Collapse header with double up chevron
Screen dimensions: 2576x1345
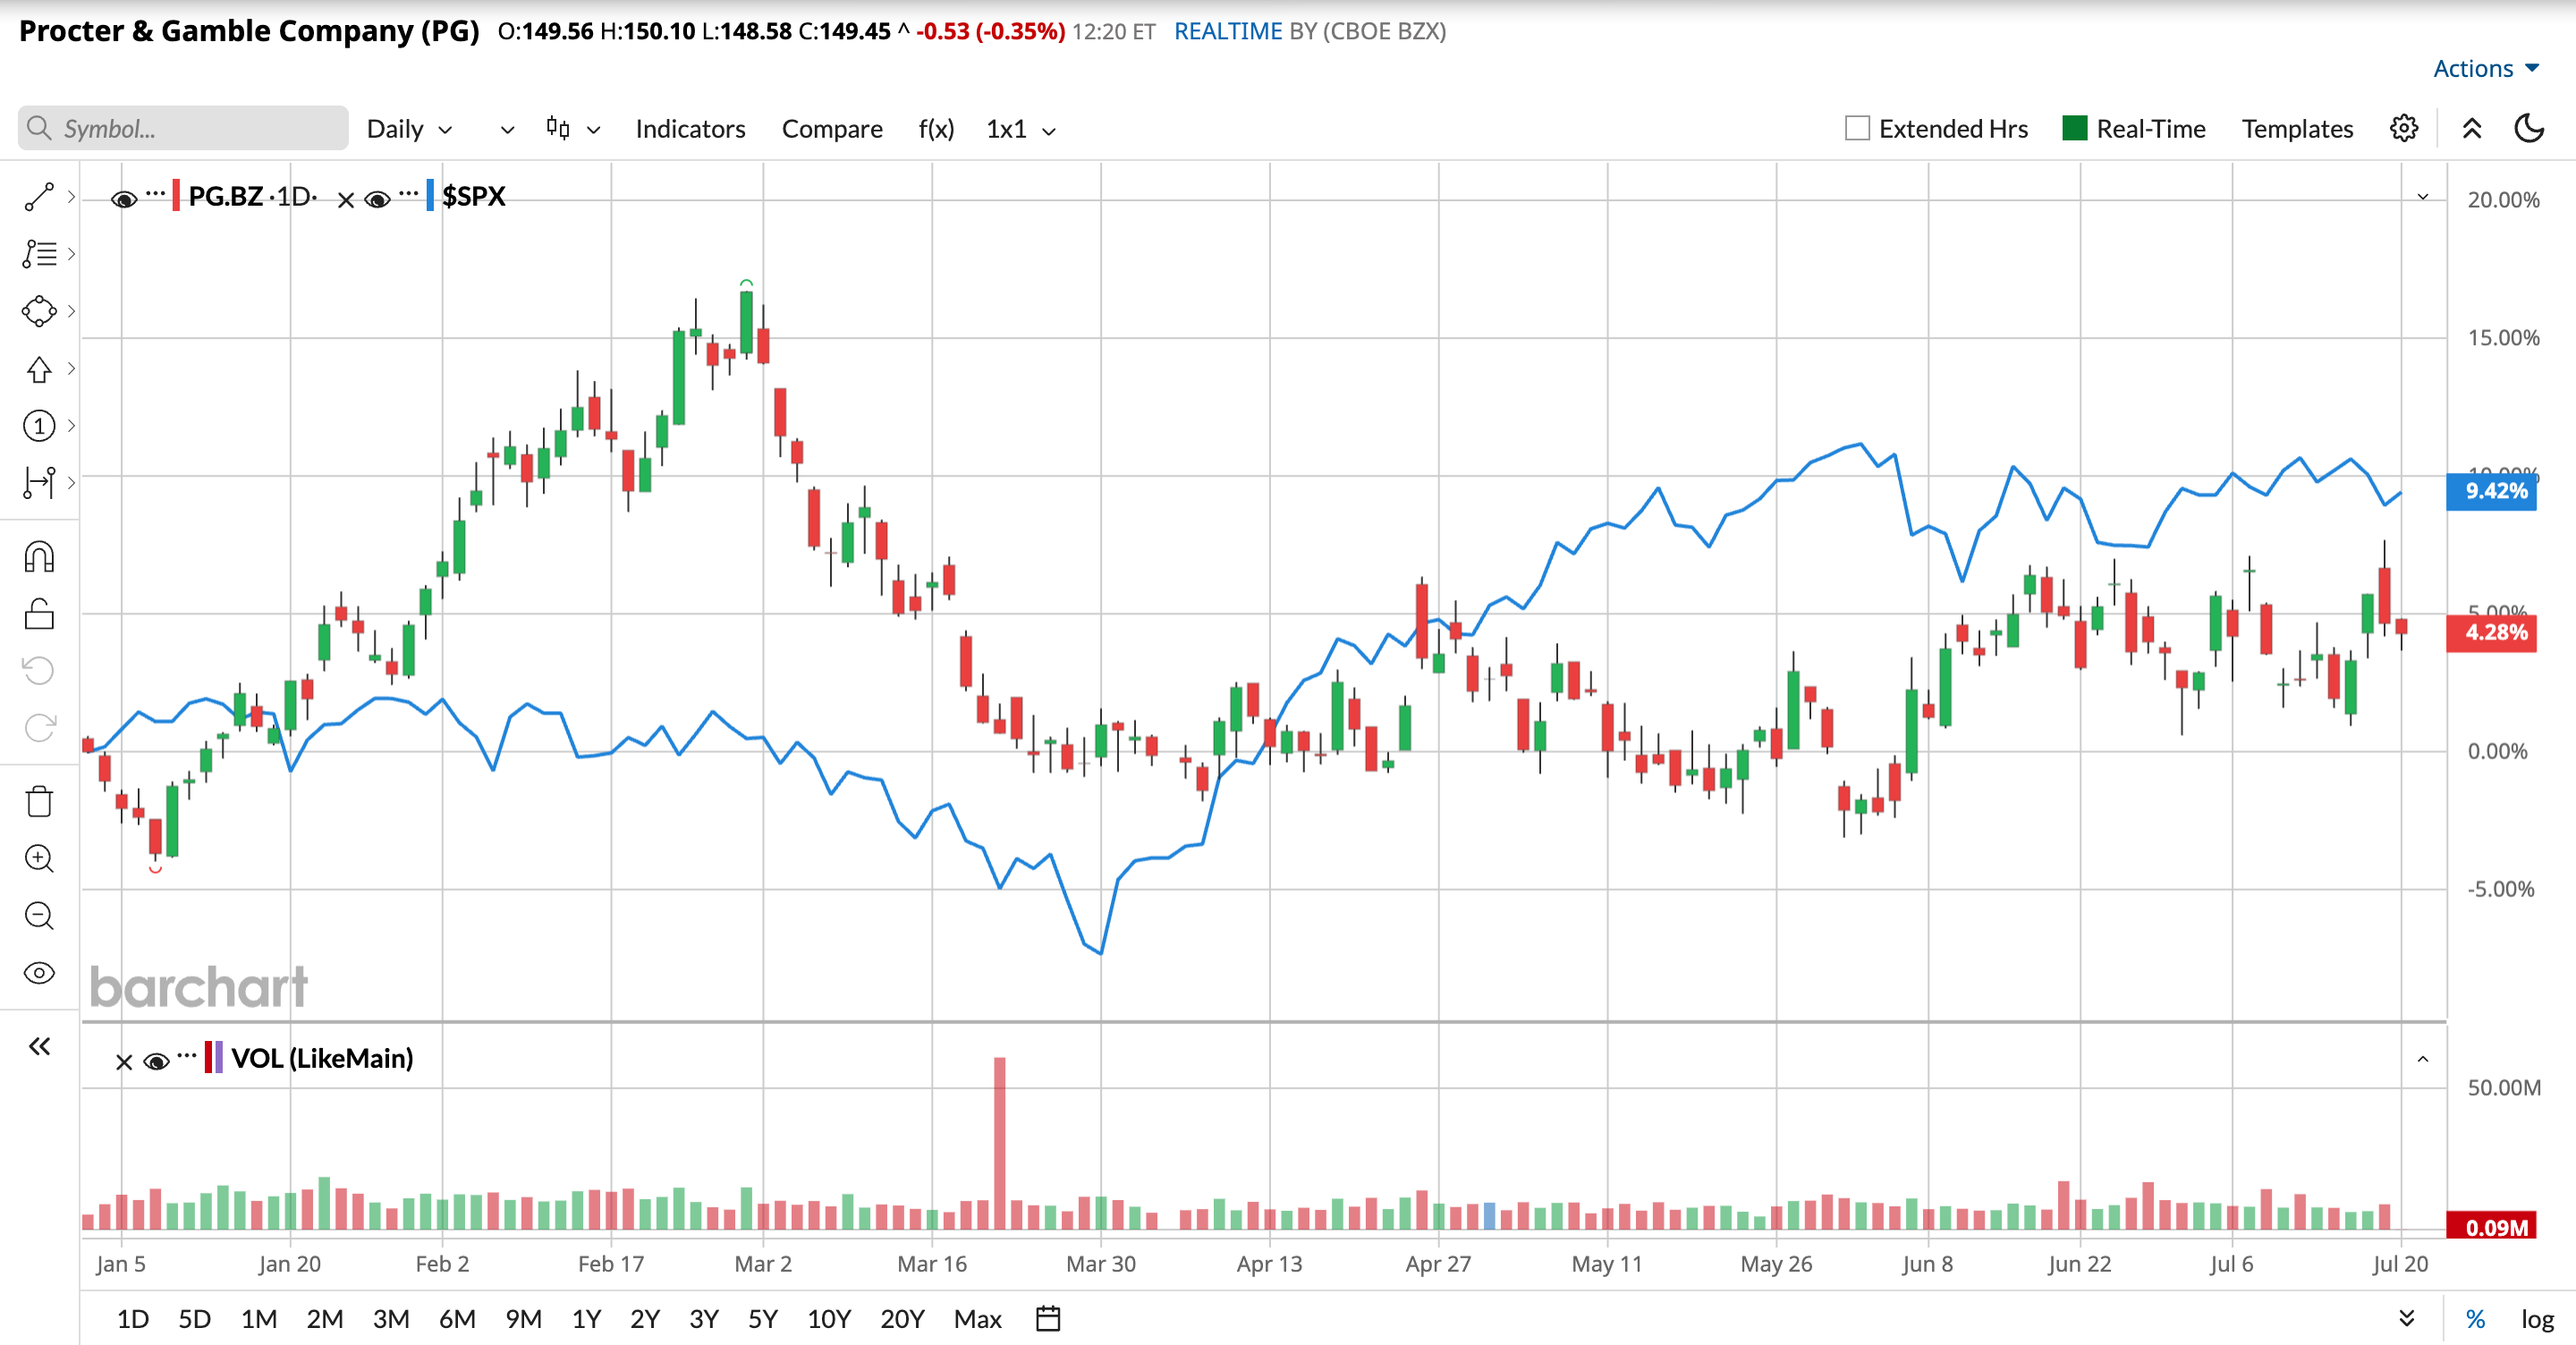(2472, 128)
